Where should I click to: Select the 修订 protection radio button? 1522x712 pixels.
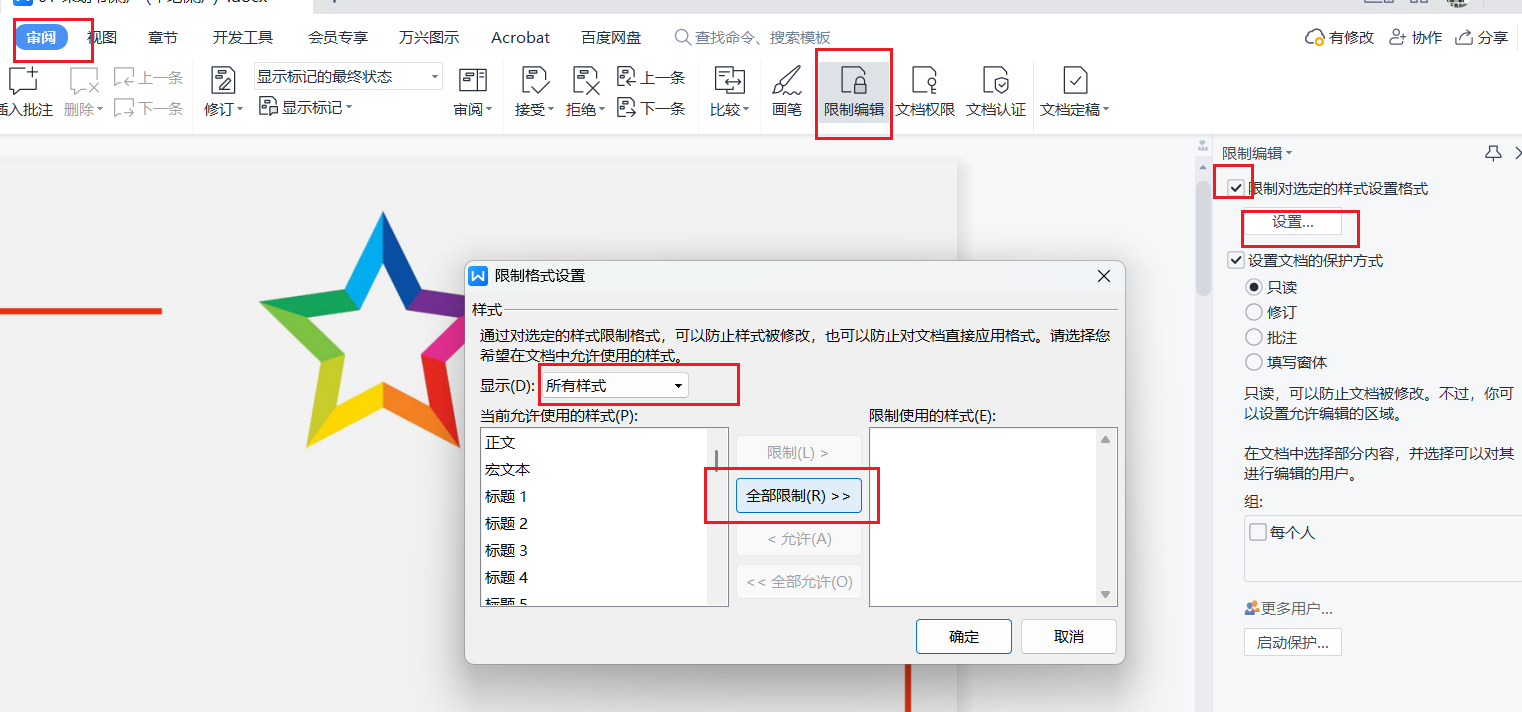(1255, 312)
